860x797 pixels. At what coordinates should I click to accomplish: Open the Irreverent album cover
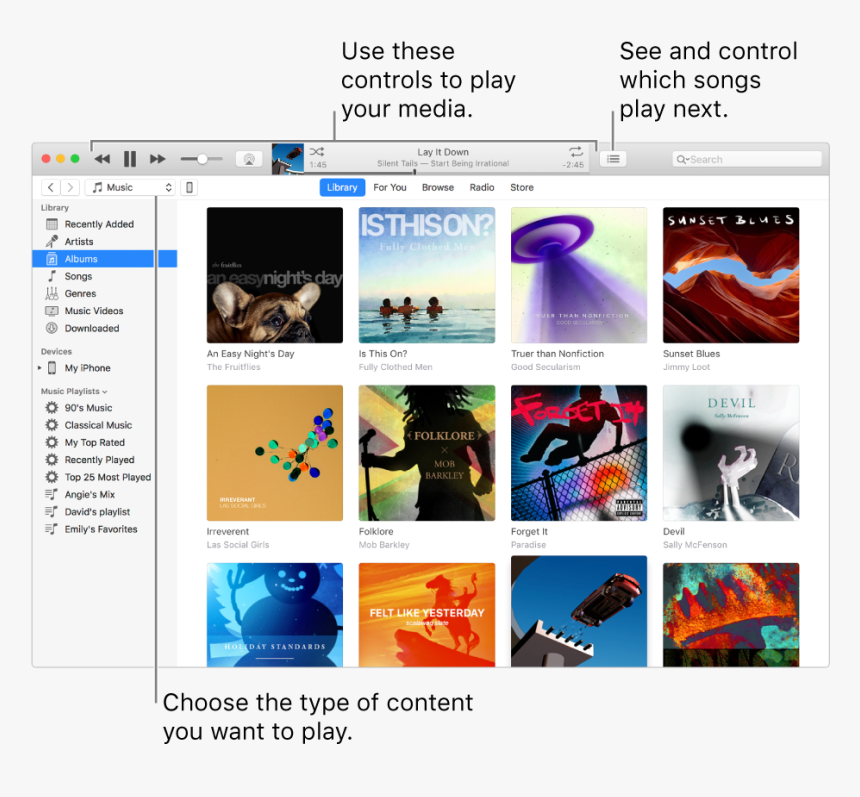click(x=275, y=453)
